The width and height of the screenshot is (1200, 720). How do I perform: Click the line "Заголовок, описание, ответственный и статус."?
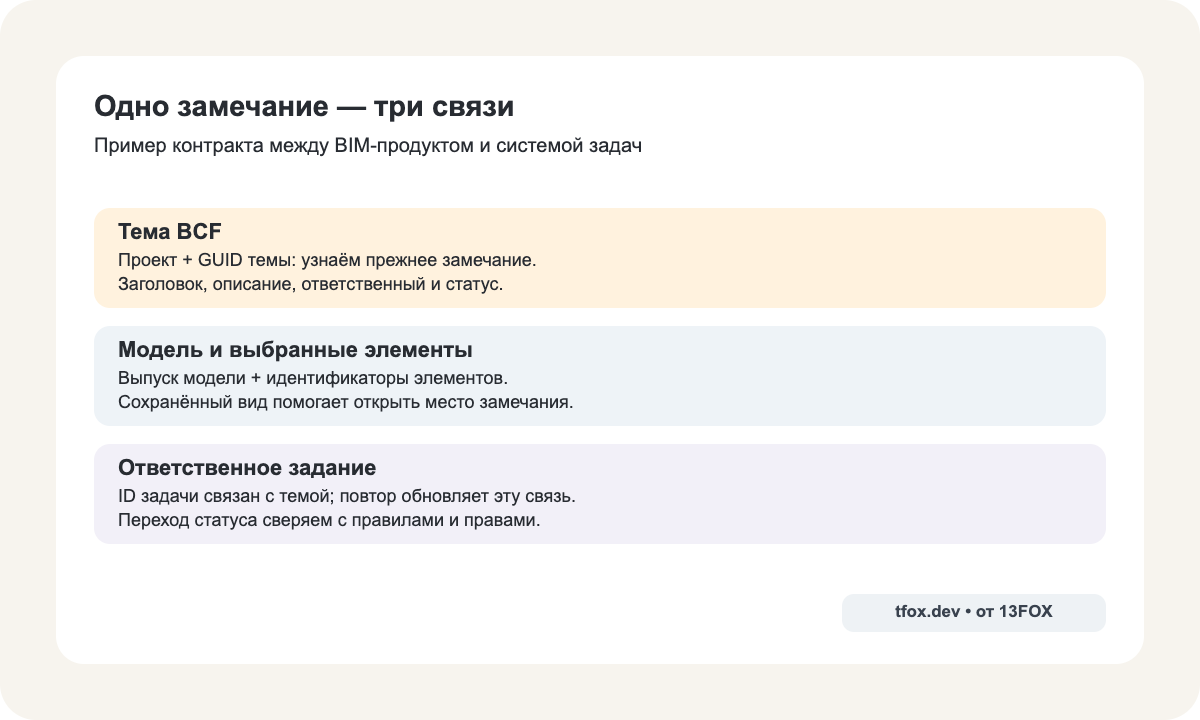click(310, 284)
